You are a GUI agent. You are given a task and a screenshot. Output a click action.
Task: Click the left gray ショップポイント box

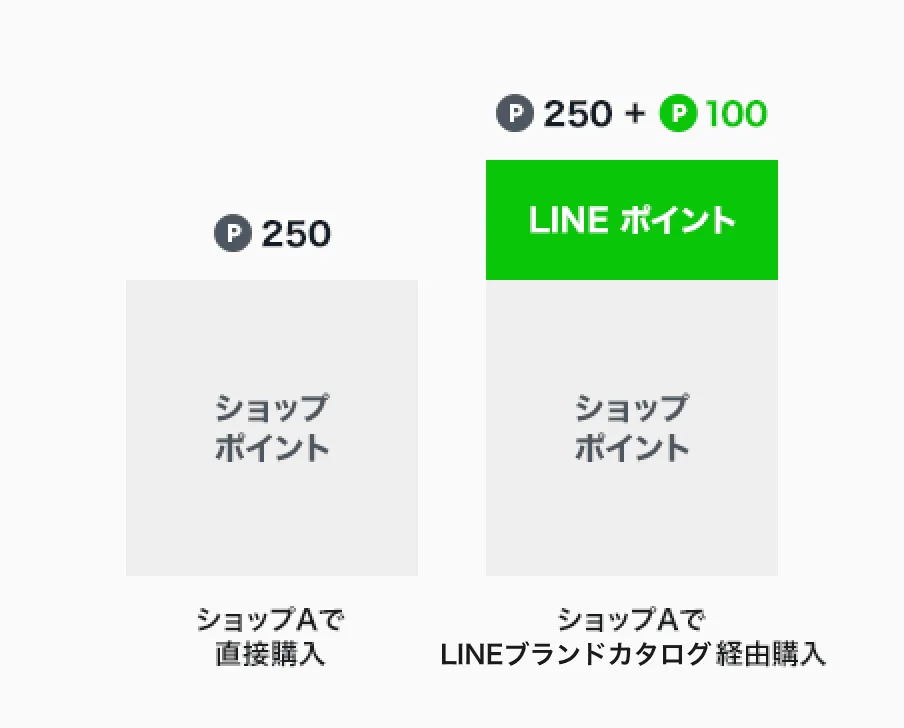click(272, 428)
